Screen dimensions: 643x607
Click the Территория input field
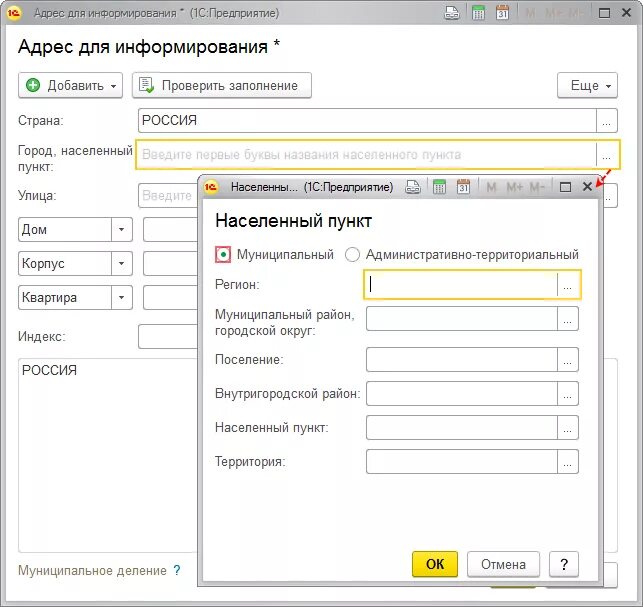point(462,462)
